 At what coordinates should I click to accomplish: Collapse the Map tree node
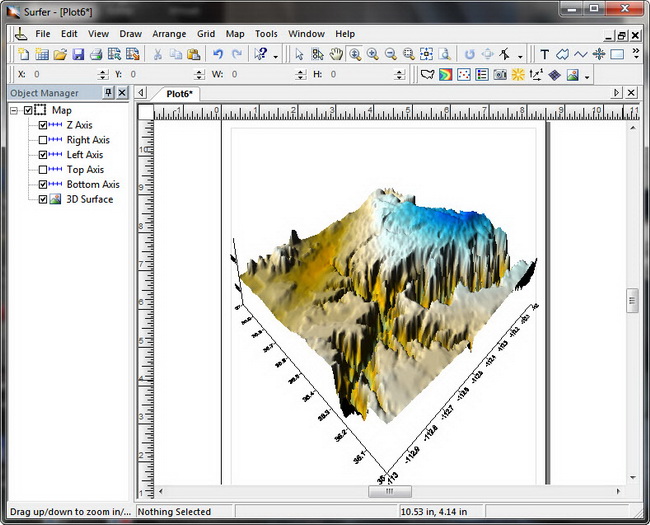click(14, 110)
